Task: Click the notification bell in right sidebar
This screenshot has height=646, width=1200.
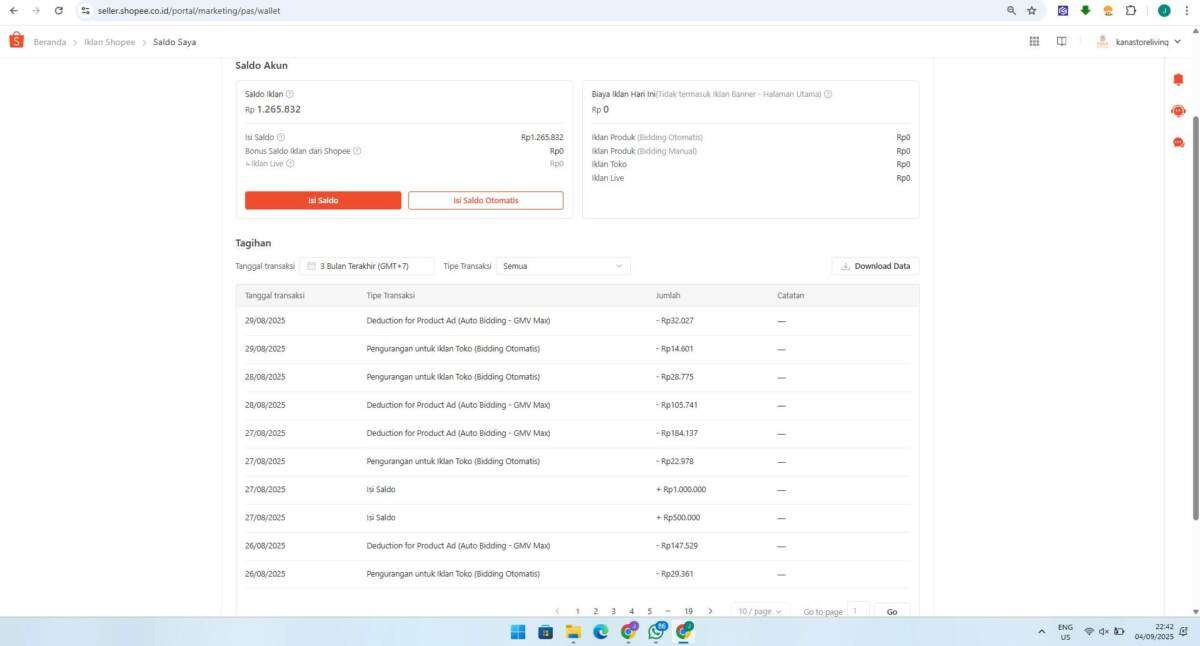Action: coord(1178,79)
